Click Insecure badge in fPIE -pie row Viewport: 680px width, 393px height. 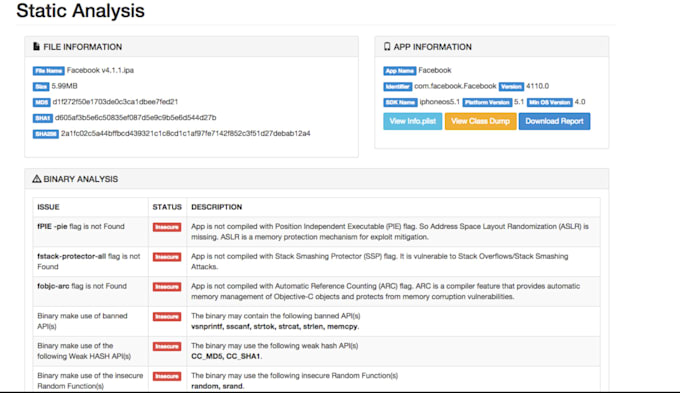click(167, 227)
